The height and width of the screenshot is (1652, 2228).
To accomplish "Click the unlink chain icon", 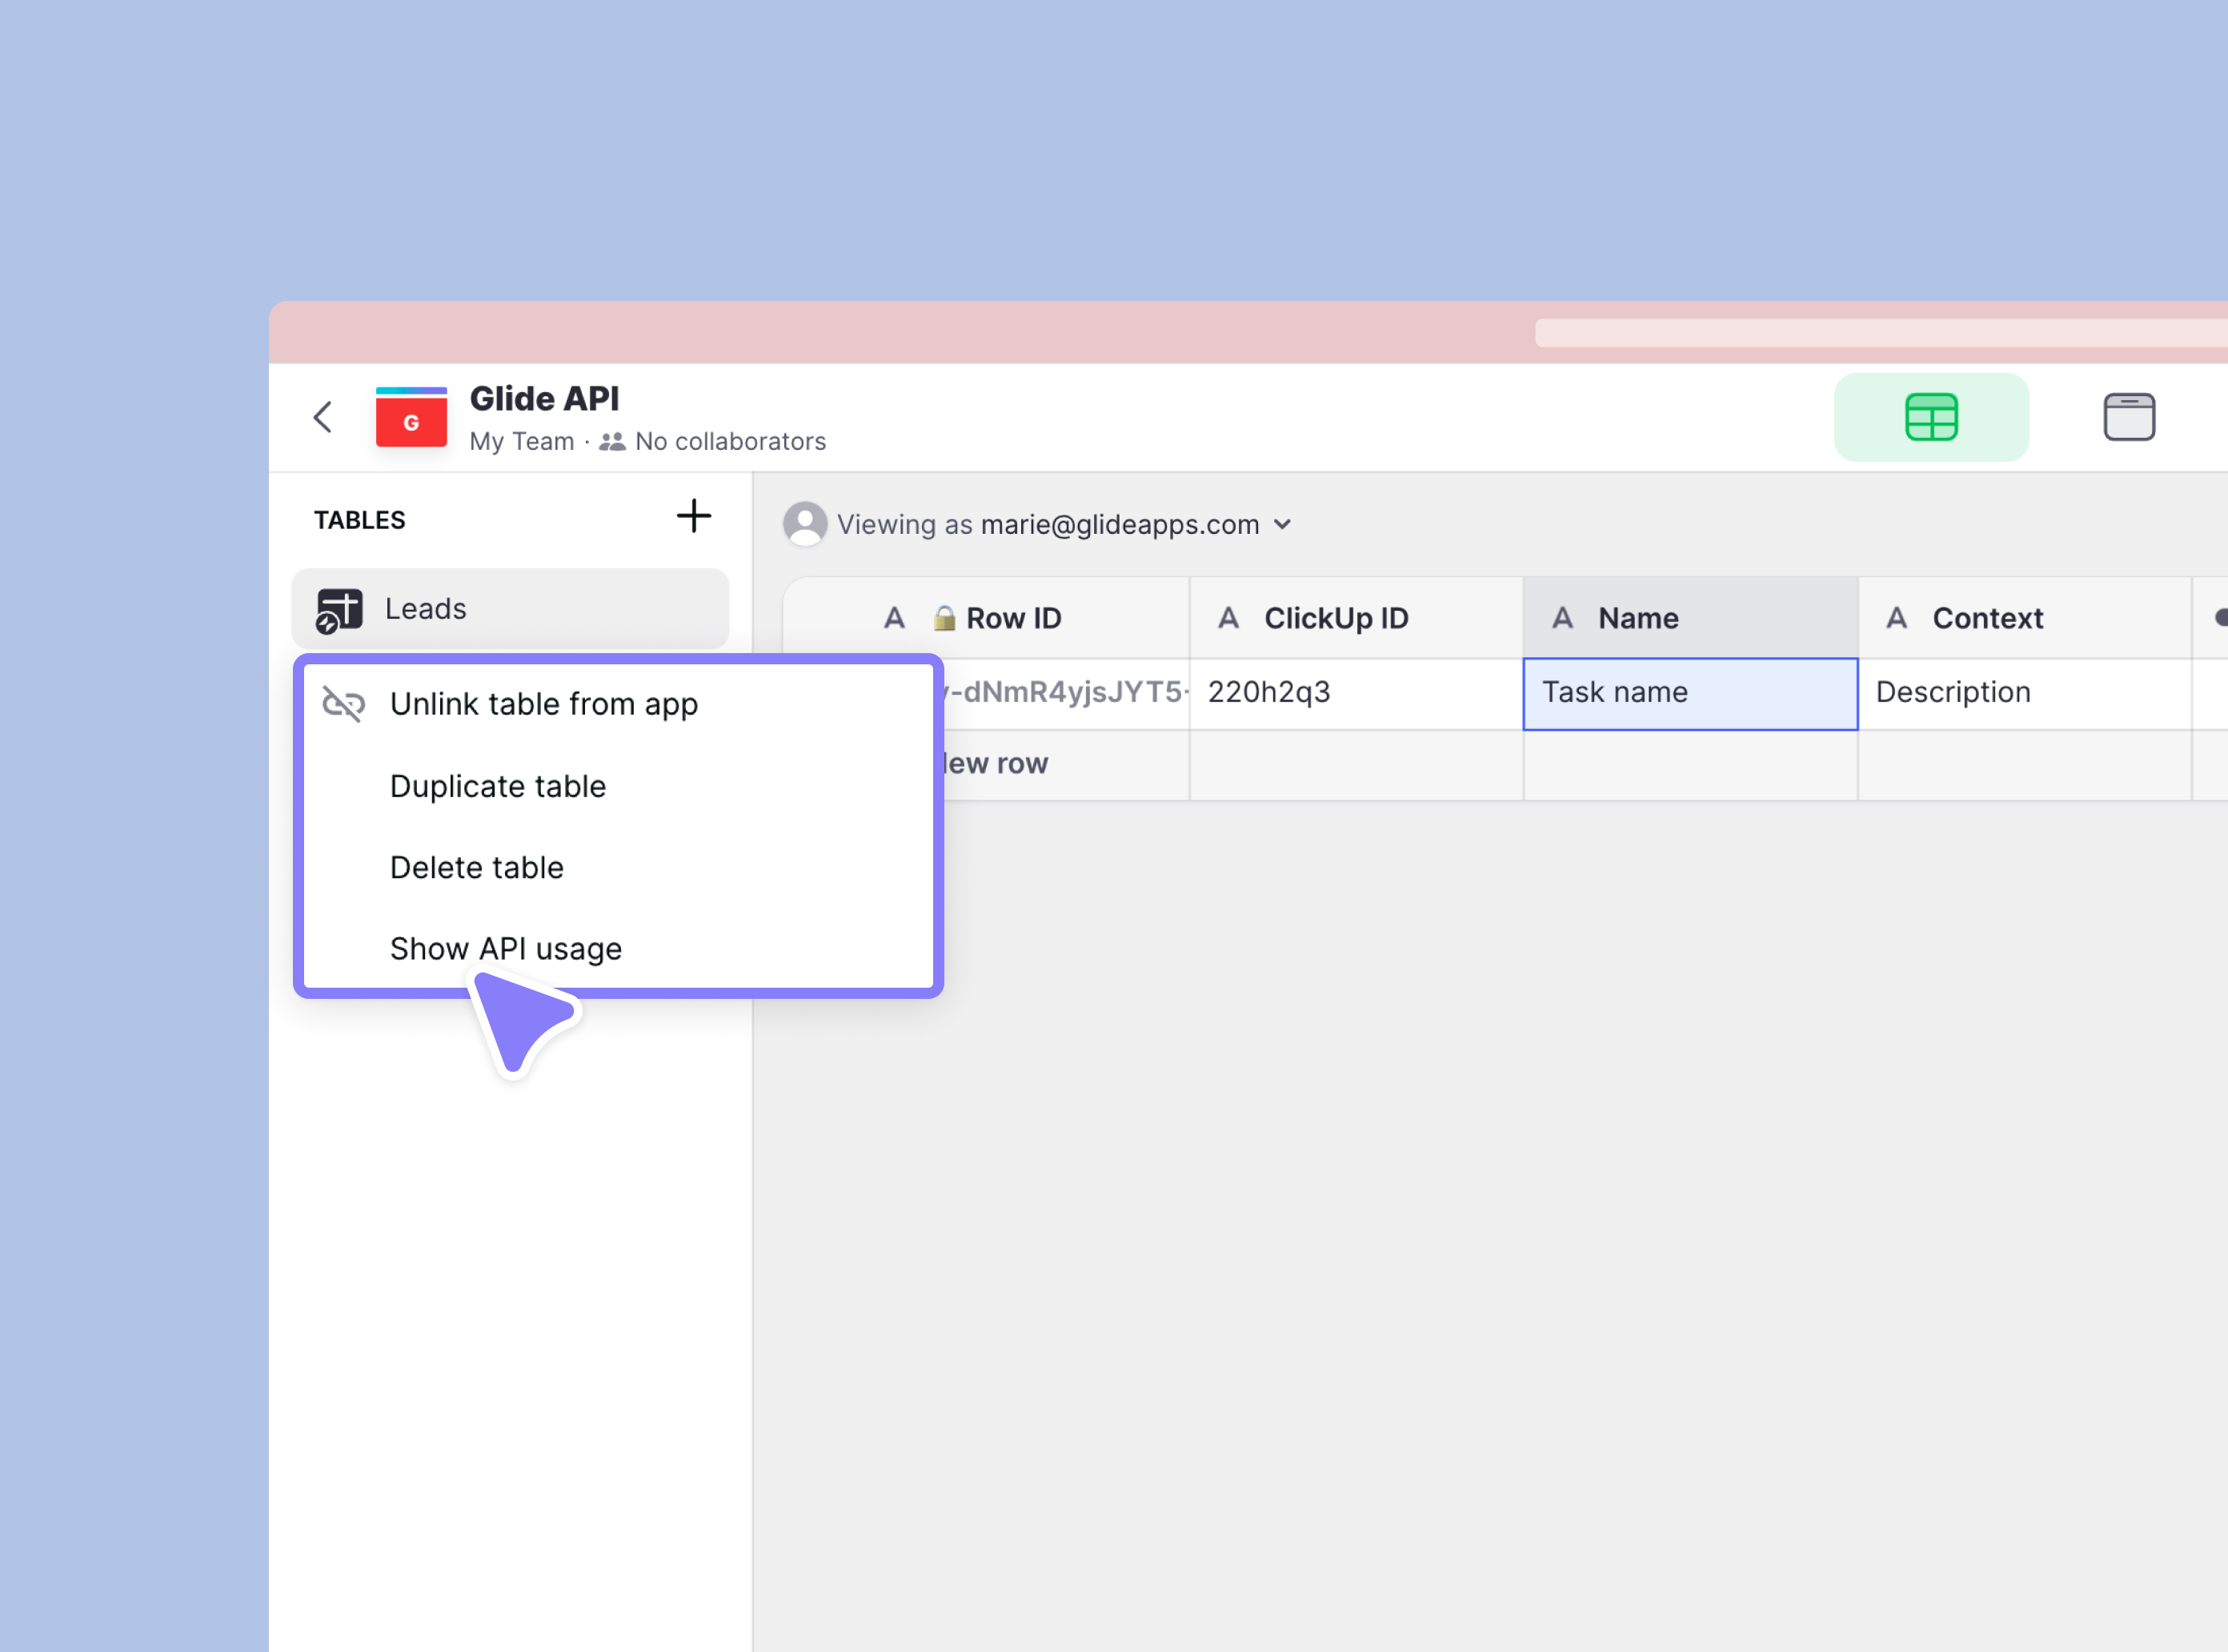I will click(343, 704).
